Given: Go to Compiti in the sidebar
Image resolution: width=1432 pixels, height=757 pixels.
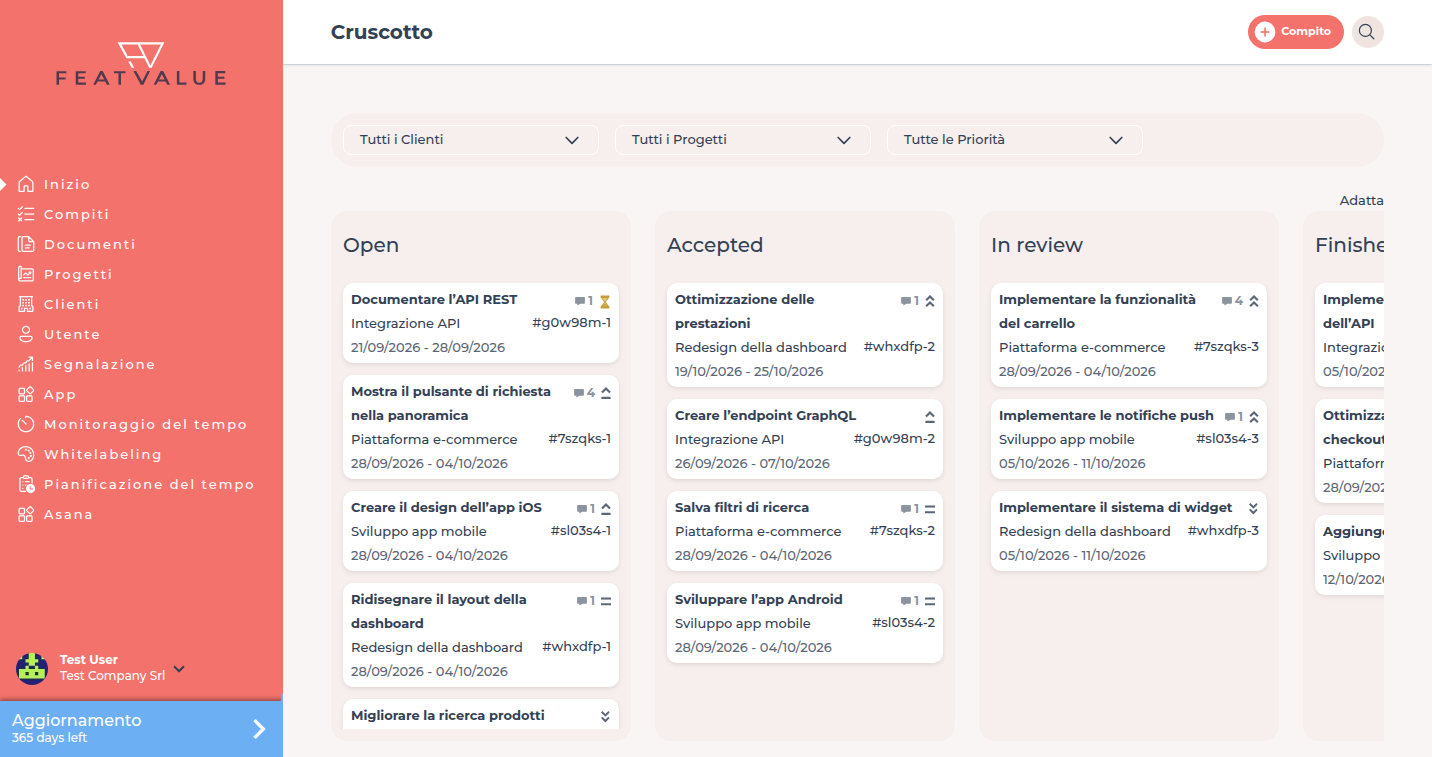Looking at the screenshot, I should click(76, 214).
